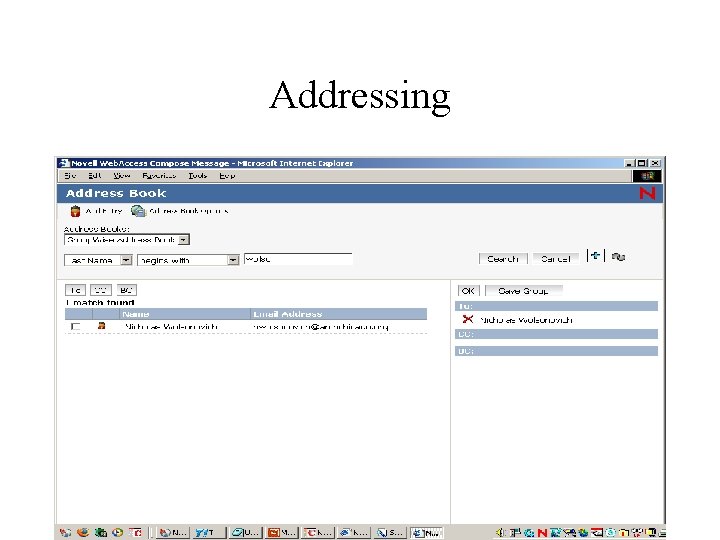Click the red Novell N logo

coord(647,193)
